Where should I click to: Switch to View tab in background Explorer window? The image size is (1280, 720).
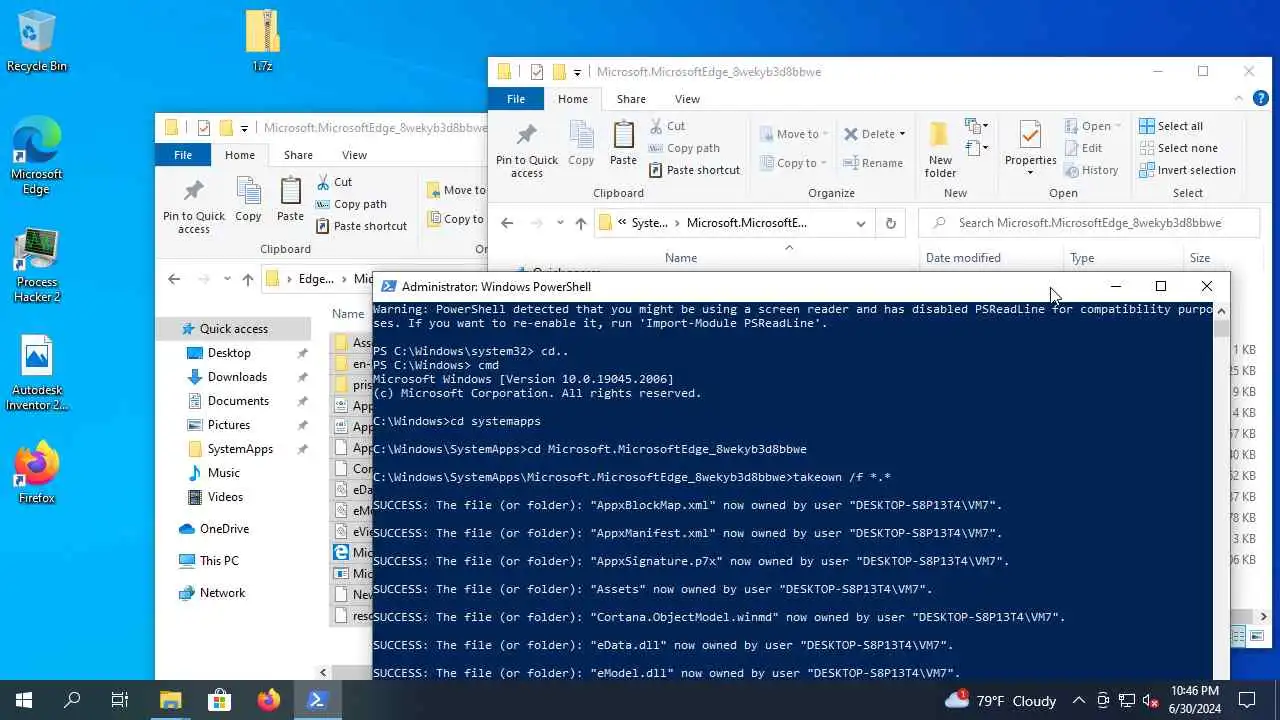click(354, 155)
